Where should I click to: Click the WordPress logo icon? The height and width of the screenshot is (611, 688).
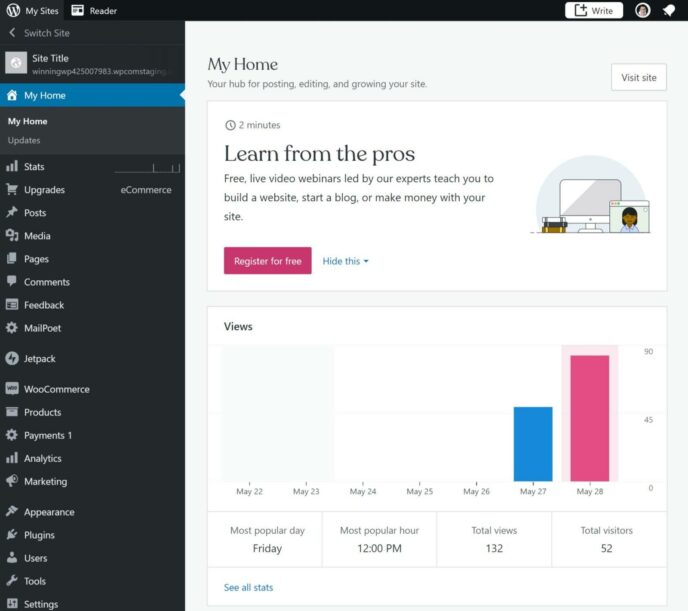(13, 10)
